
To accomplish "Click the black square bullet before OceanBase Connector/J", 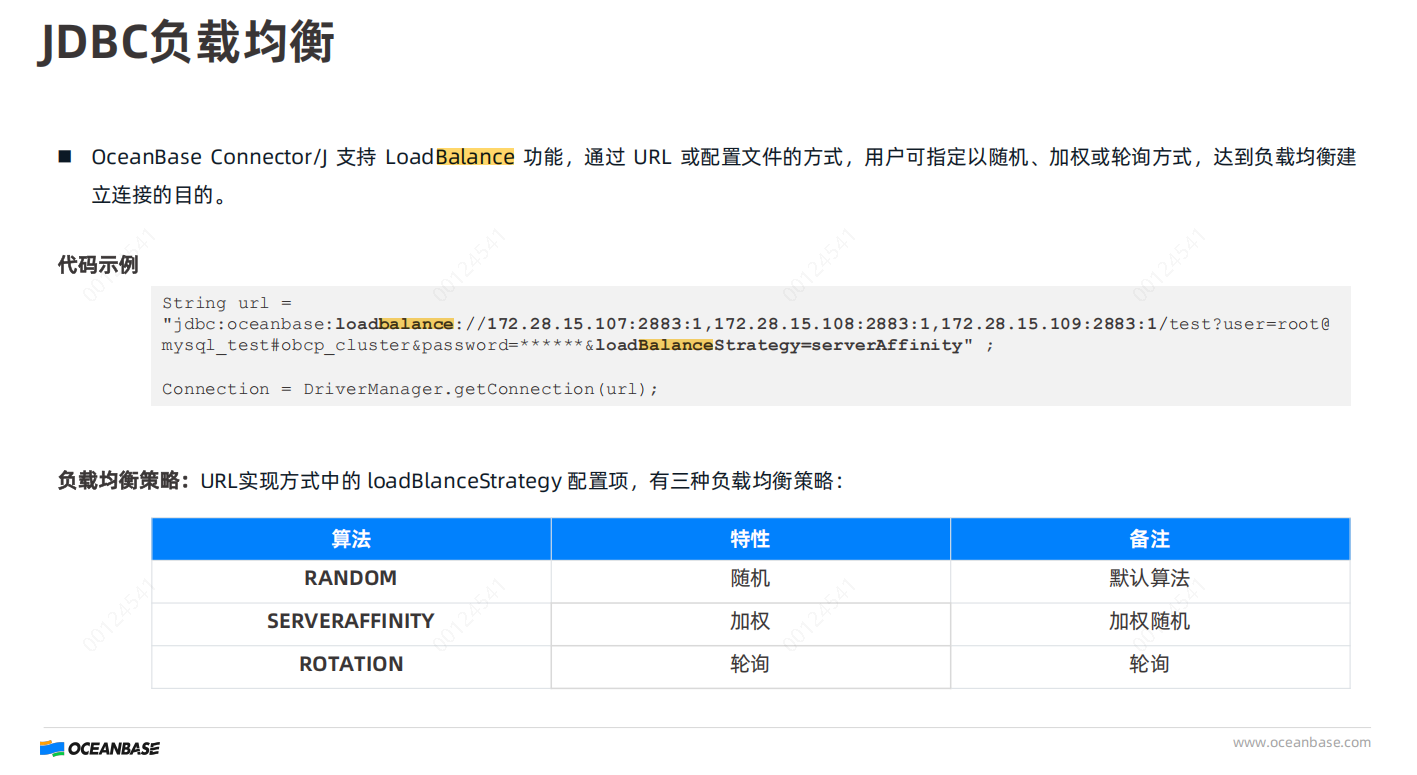I will (x=65, y=157).
